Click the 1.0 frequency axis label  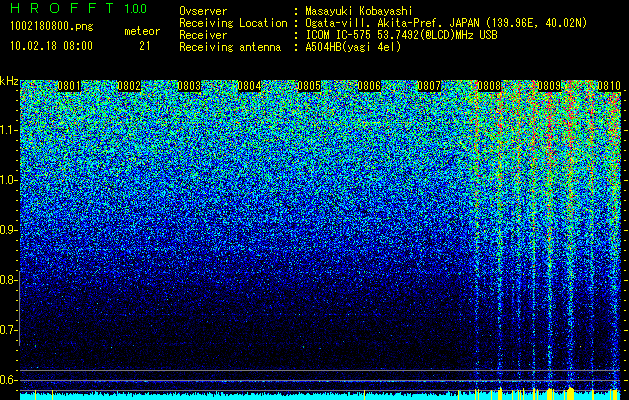click(8, 180)
